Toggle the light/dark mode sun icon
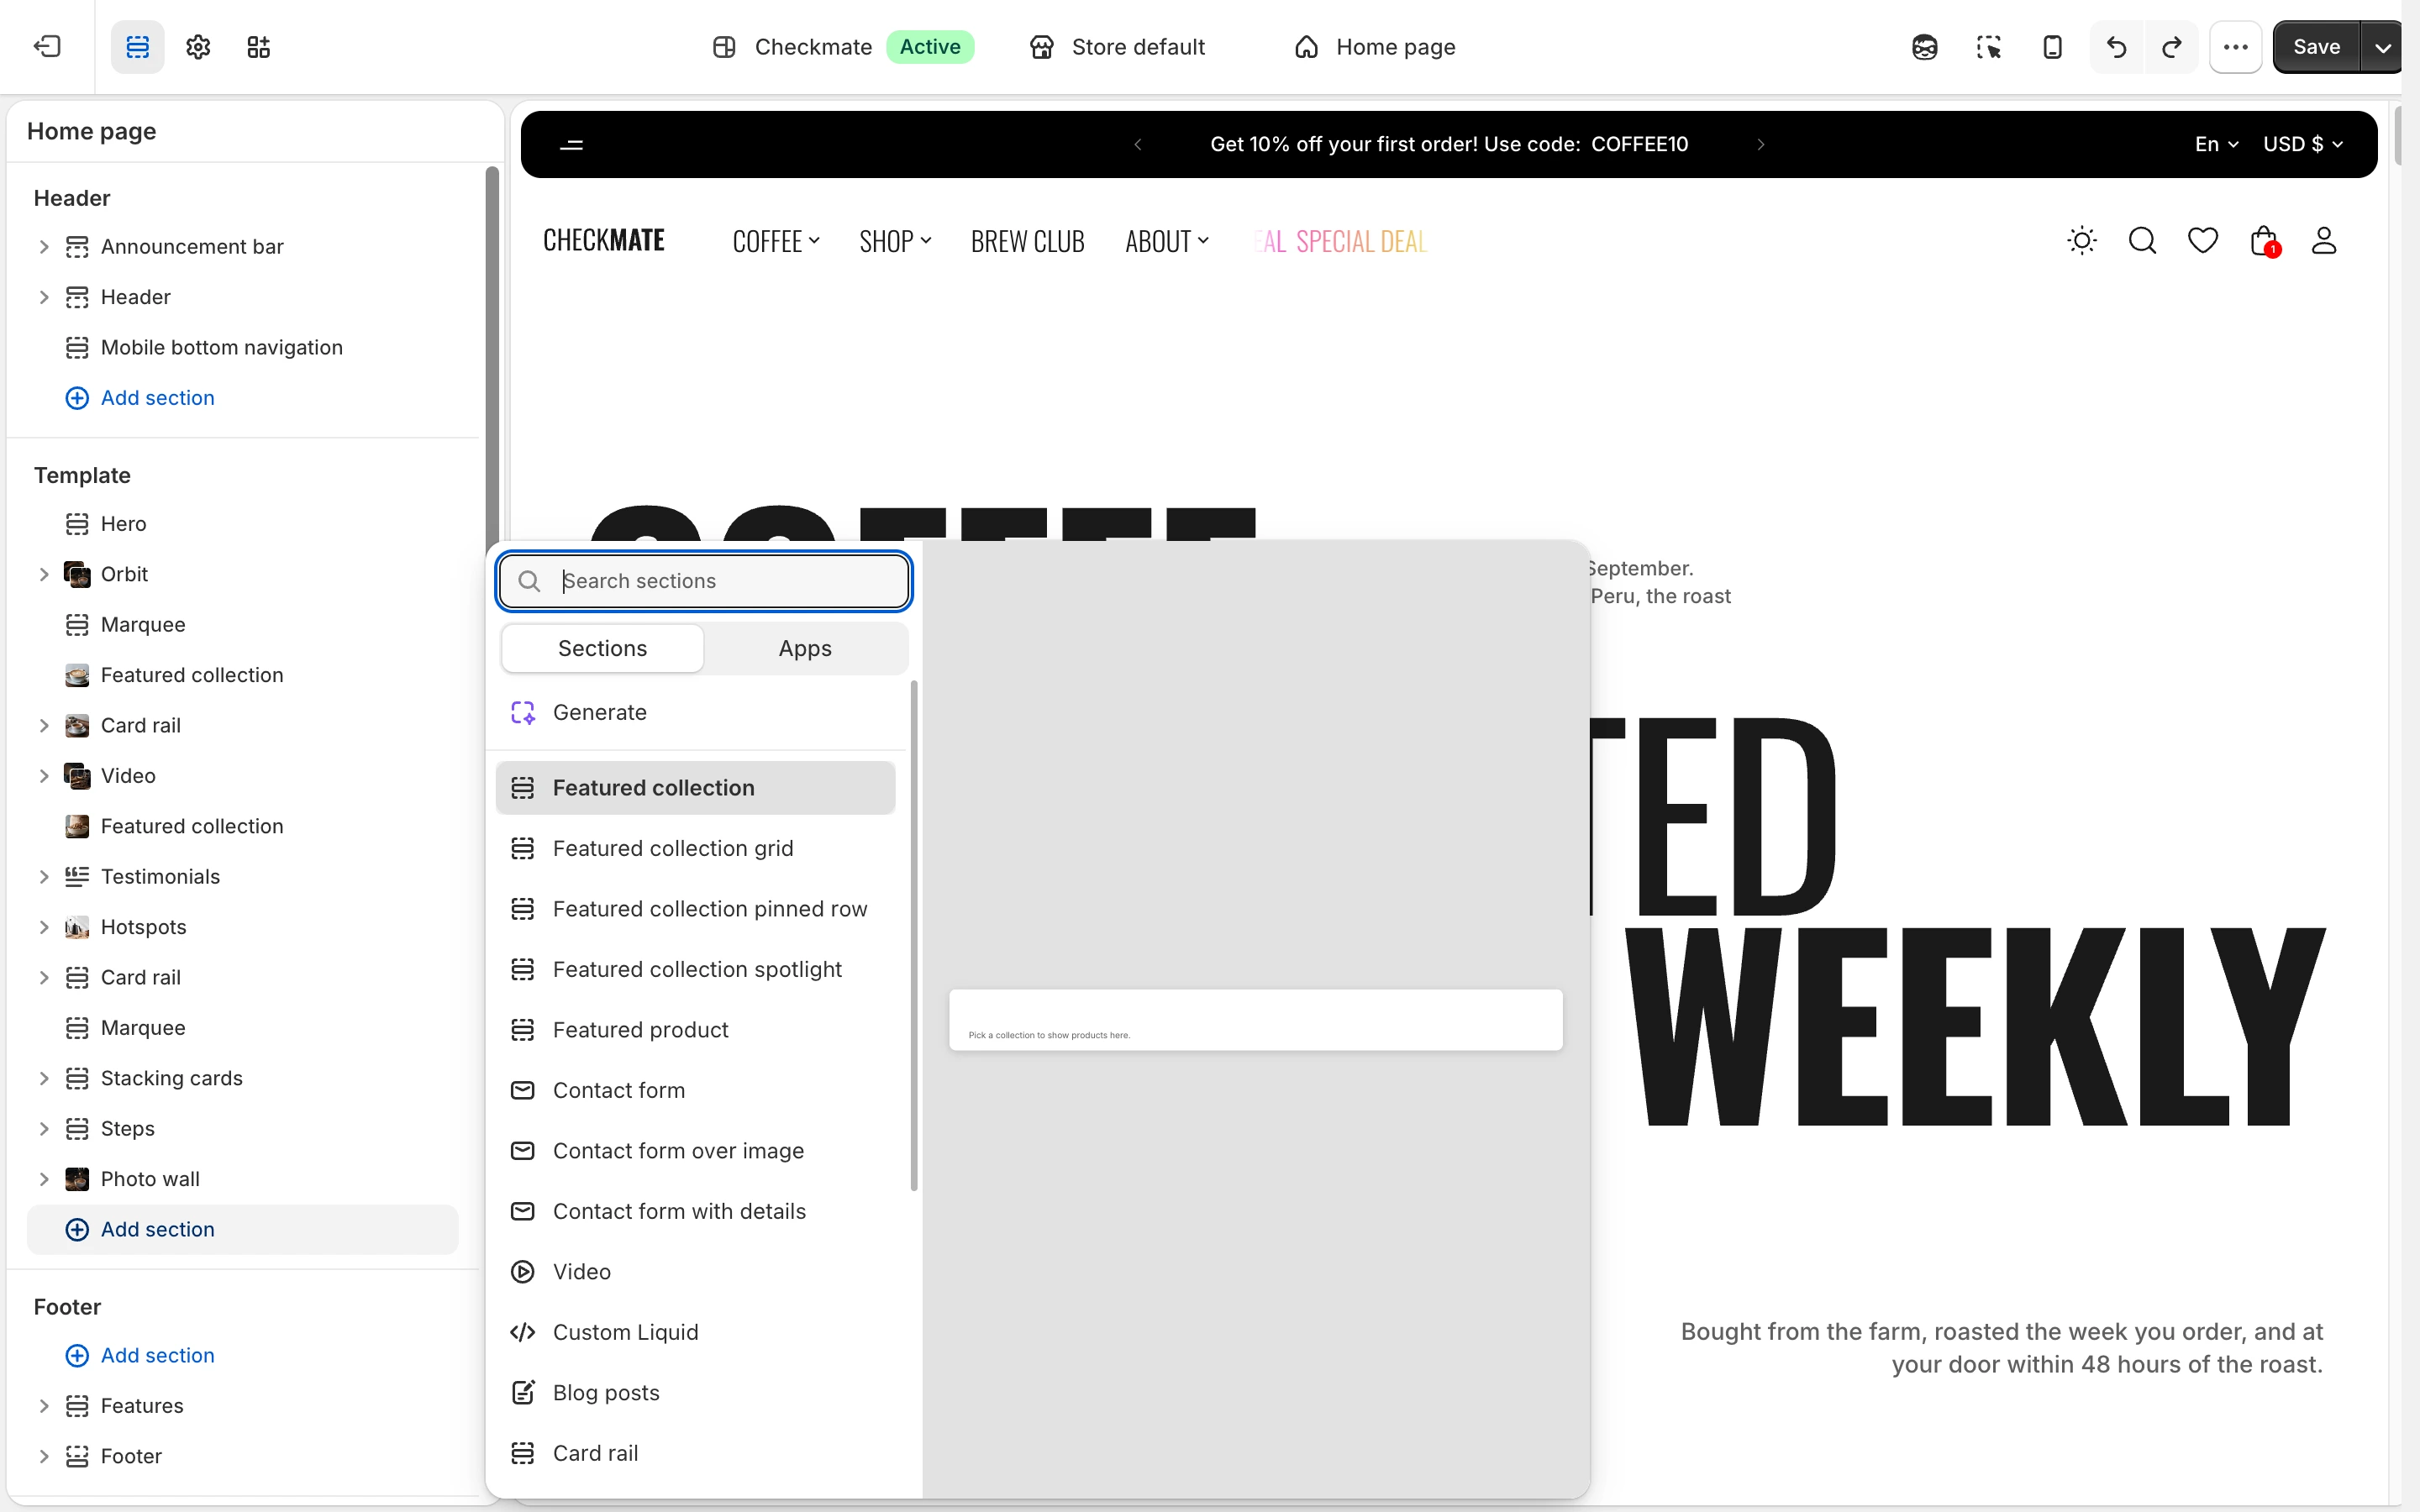2420x1512 pixels. coord(2082,241)
